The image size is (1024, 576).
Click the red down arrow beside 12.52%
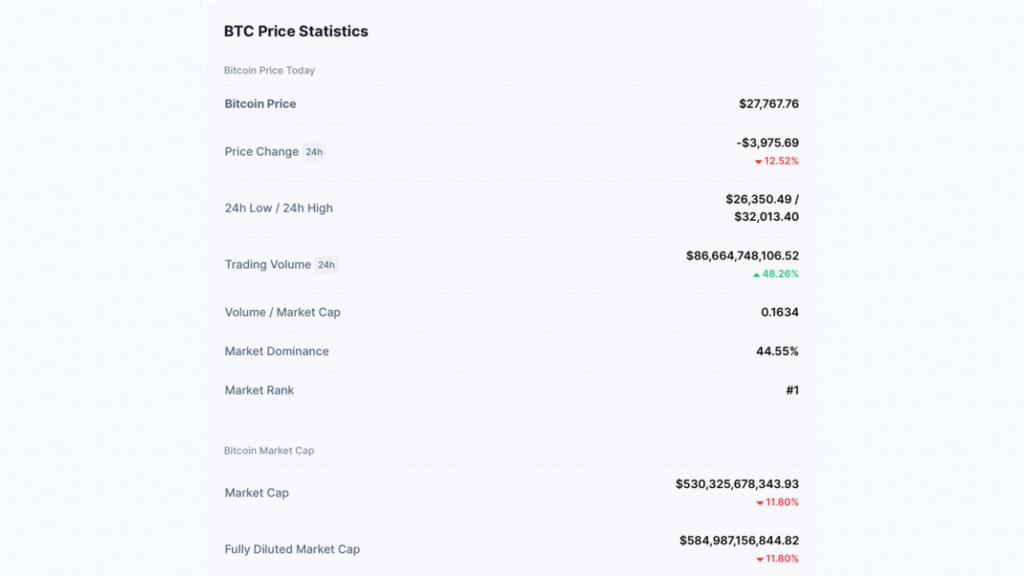click(x=758, y=162)
